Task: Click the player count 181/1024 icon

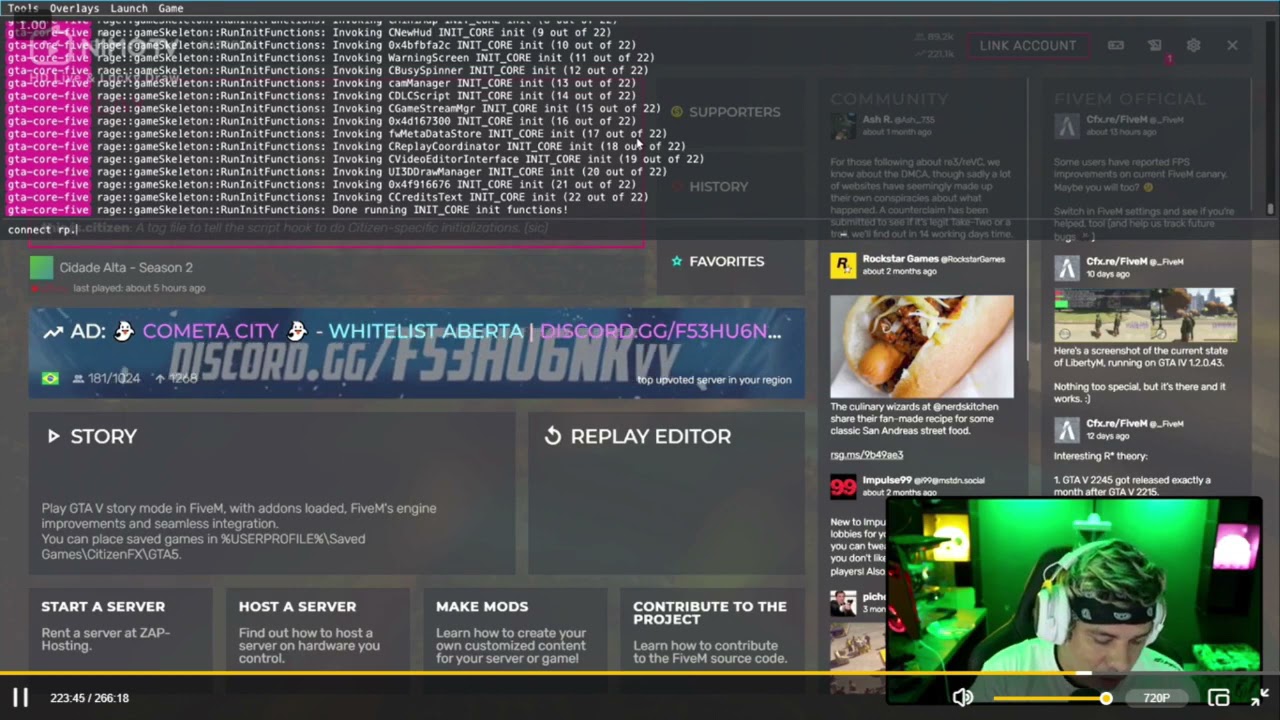Action: coord(78,379)
